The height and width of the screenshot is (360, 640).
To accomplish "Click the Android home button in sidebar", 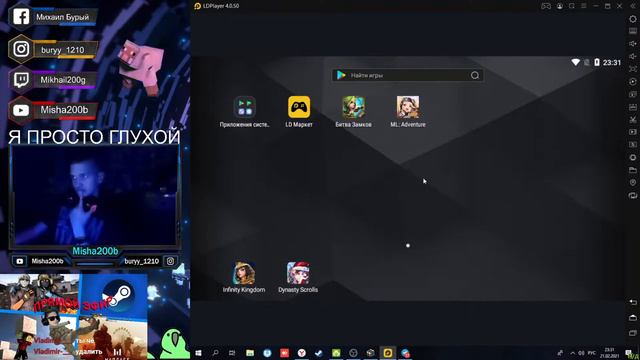I will click(633, 318).
